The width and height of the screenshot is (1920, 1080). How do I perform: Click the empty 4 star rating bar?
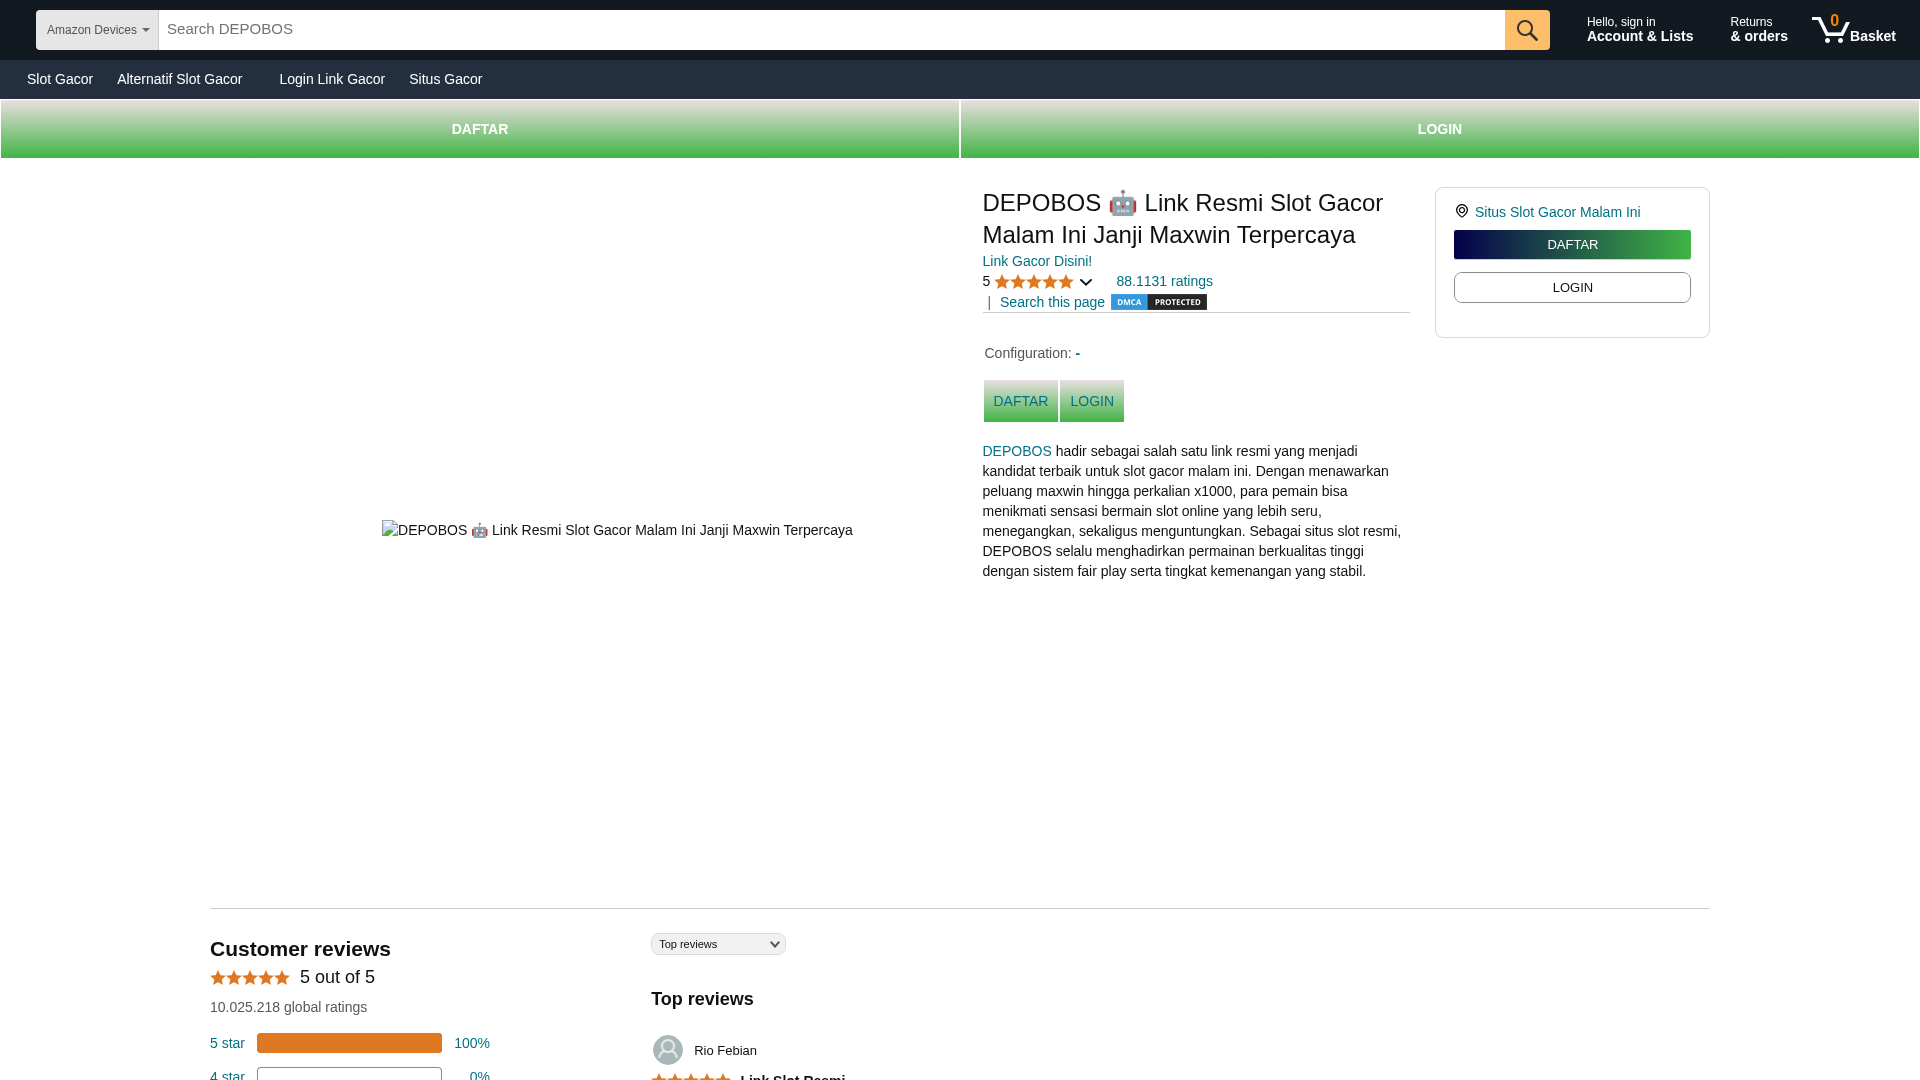(349, 1074)
